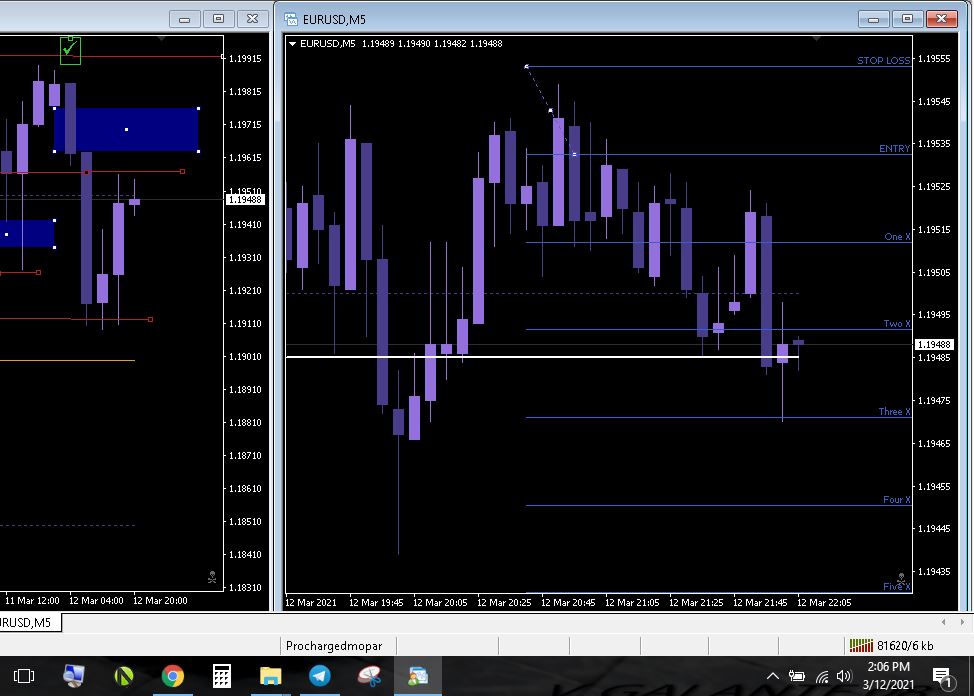The width and height of the screenshot is (974, 696).
Task: Open File Explorer from the taskbar
Action: pyautogui.click(x=270, y=676)
